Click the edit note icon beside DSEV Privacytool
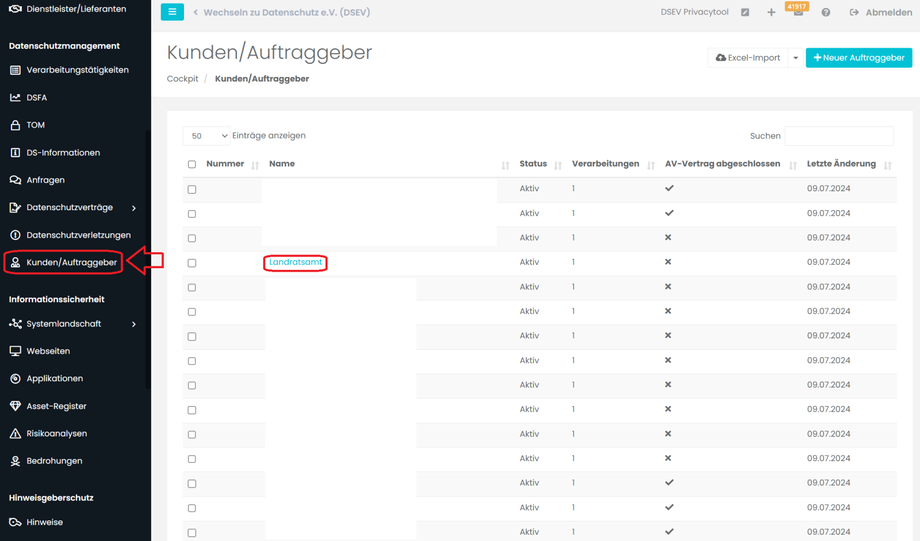Screen dimensions: 920x541 pyautogui.click(x=745, y=13)
